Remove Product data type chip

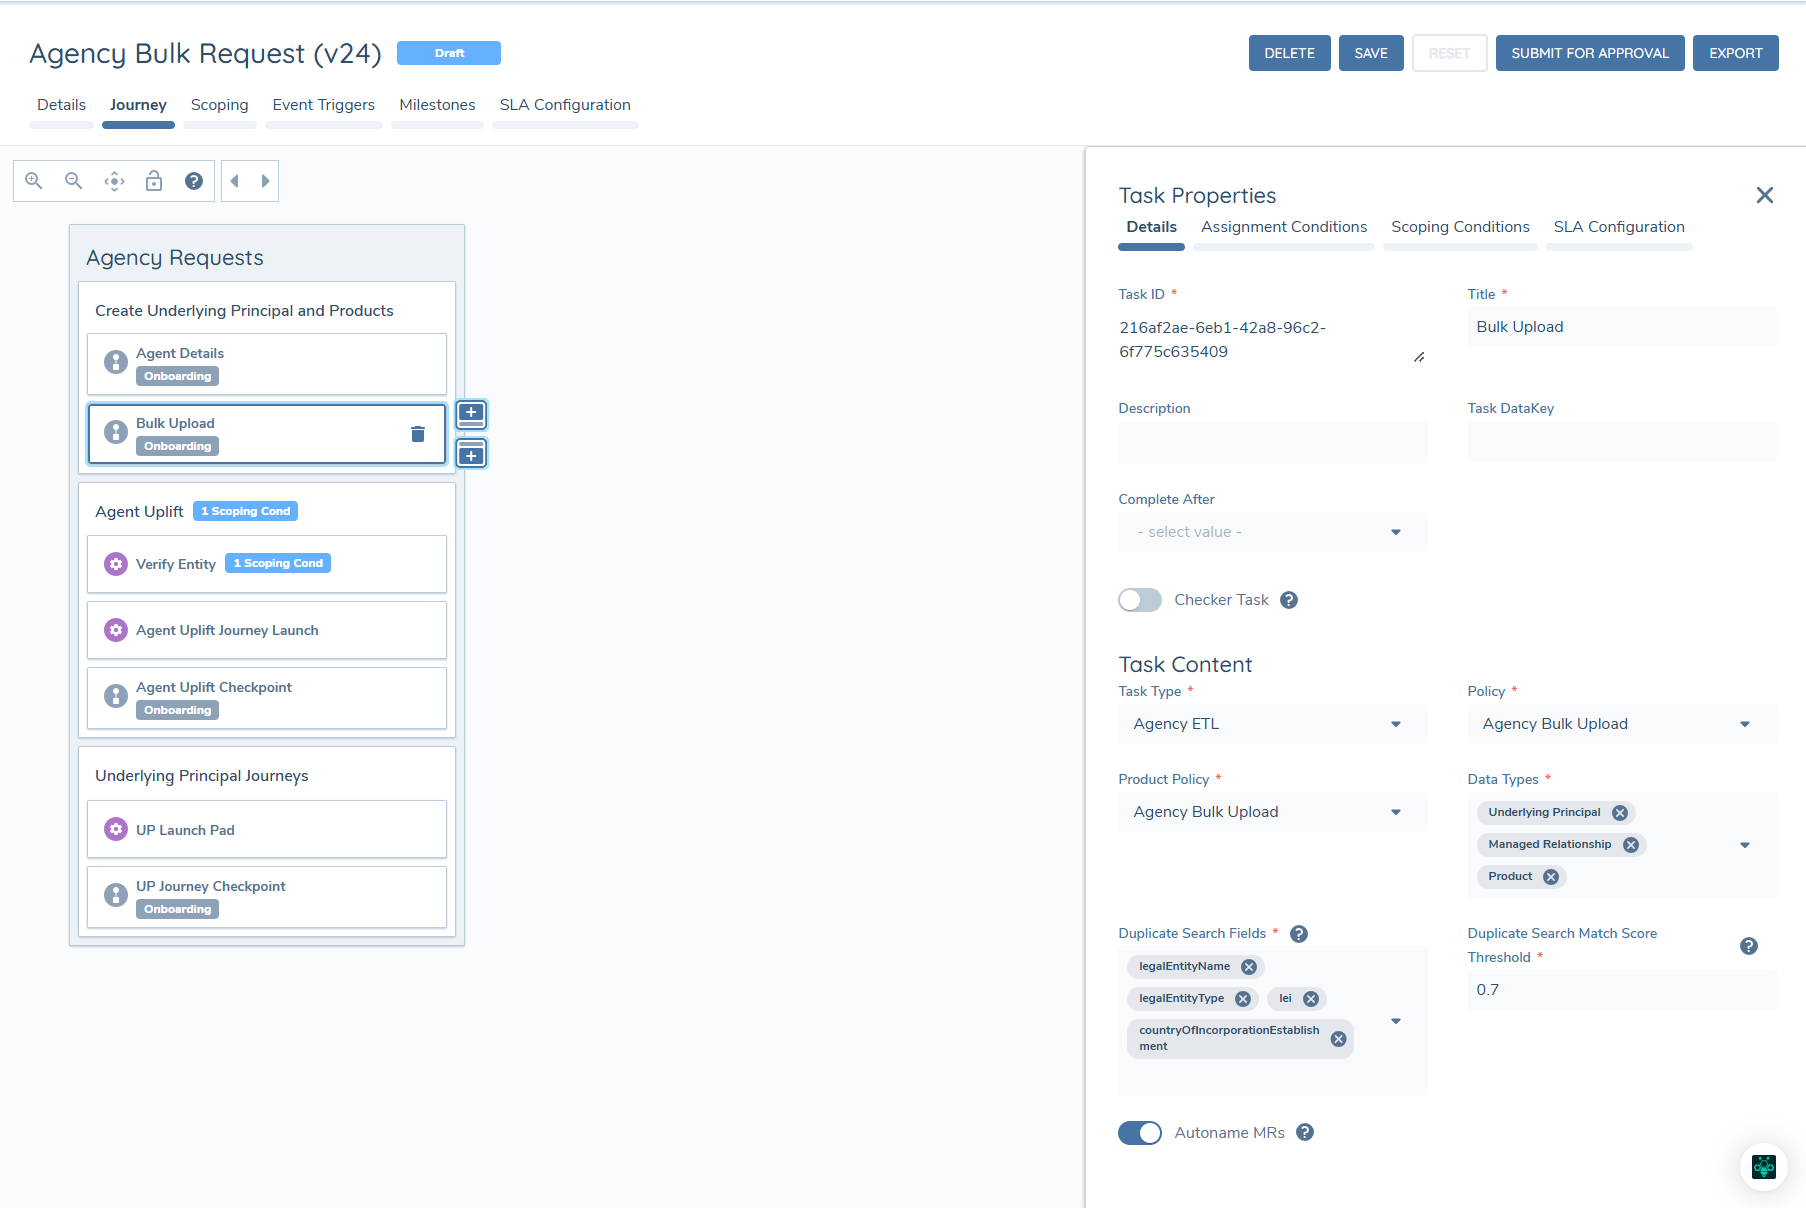(1551, 877)
